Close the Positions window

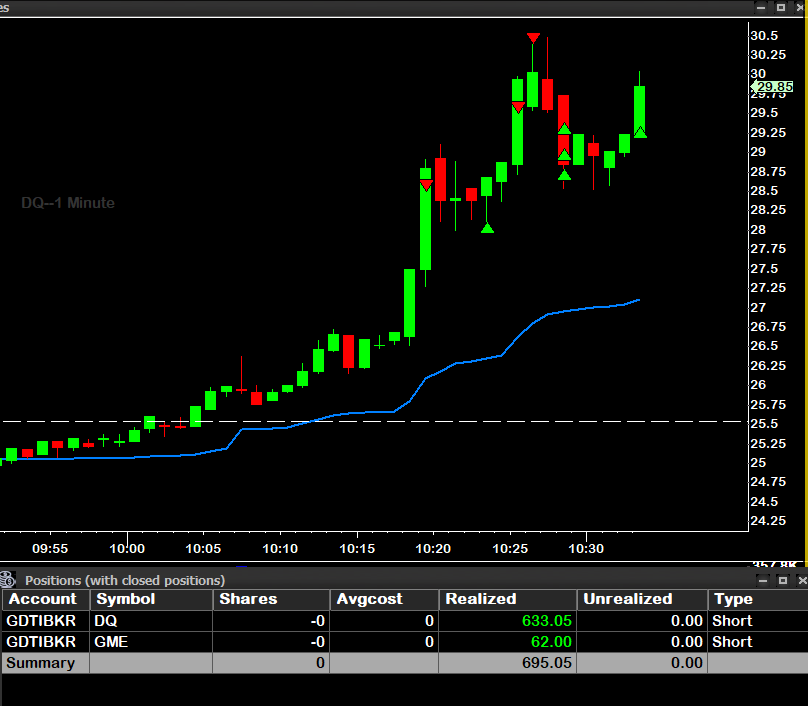point(802,580)
